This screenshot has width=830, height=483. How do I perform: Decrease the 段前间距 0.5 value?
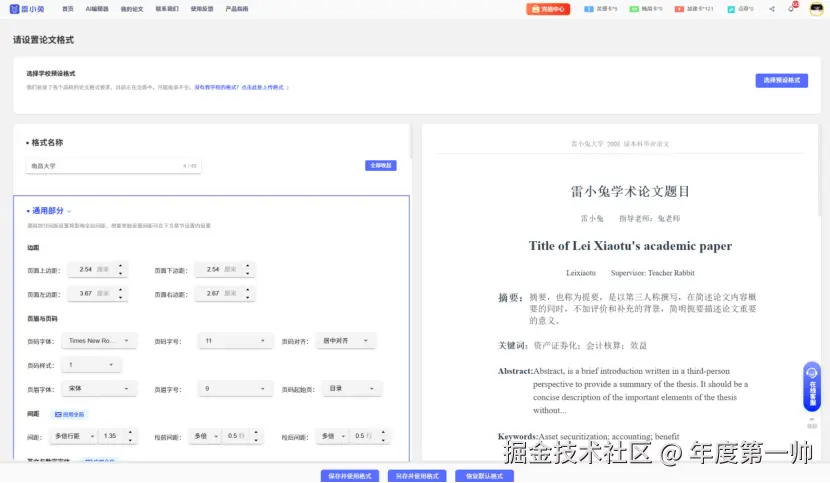256,440
